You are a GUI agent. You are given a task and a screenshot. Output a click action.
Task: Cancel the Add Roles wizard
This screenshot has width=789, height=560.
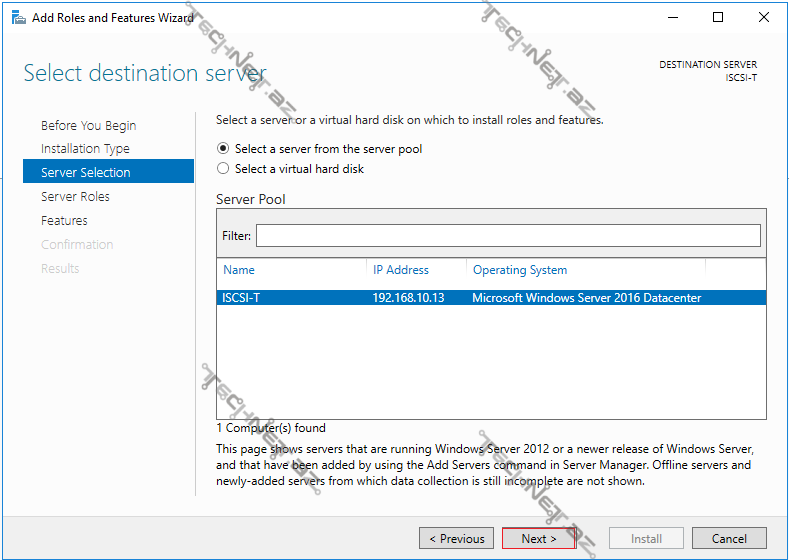(729, 538)
